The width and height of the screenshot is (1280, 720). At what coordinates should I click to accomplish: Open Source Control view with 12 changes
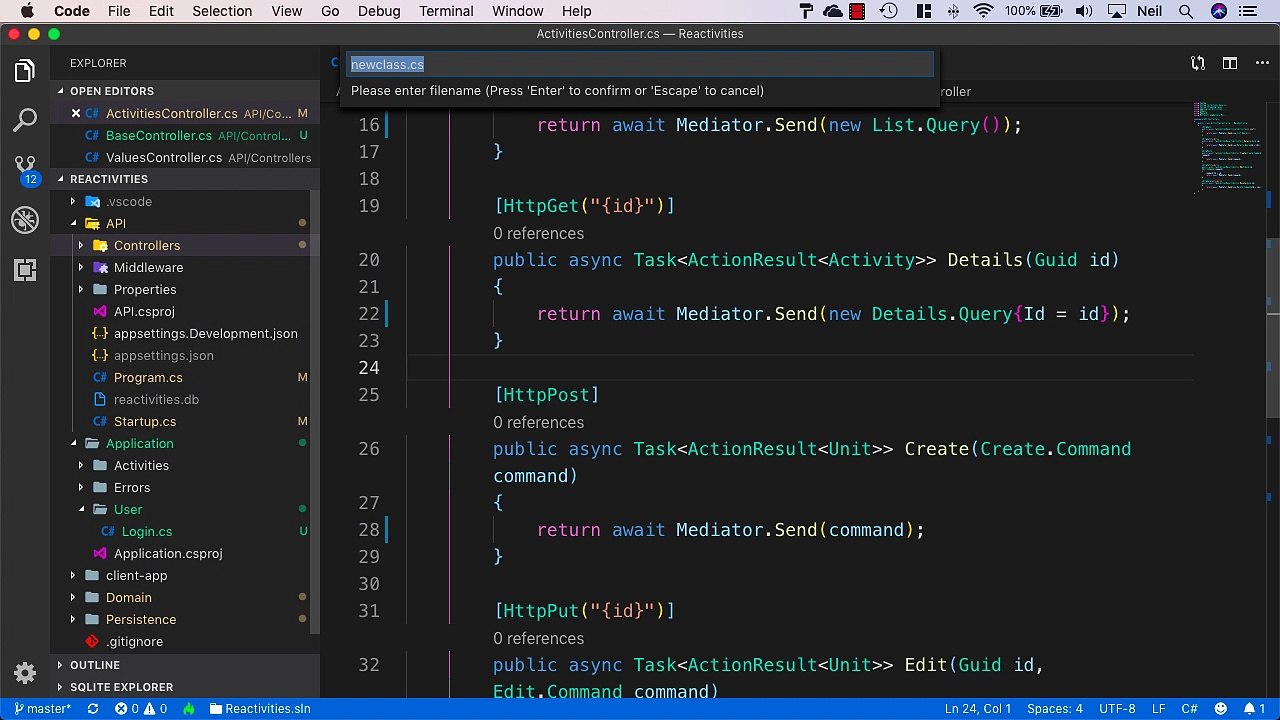[x=25, y=170]
